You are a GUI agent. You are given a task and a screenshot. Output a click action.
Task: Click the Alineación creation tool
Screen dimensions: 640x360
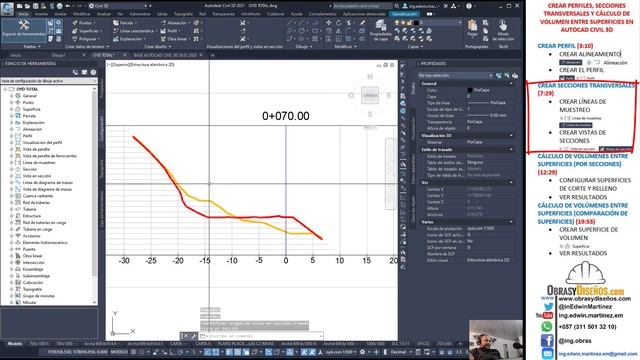point(176,23)
